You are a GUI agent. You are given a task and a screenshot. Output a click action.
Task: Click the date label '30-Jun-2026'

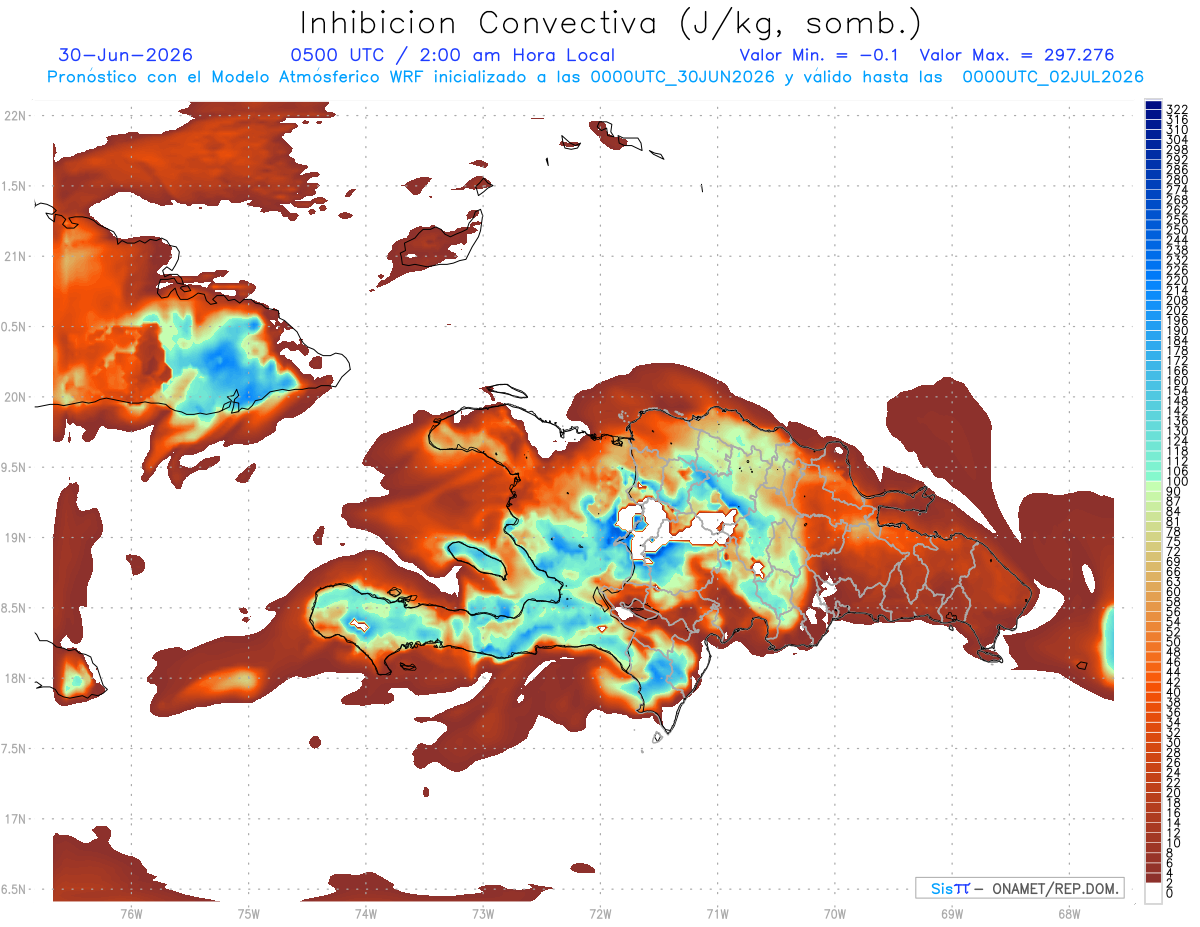tap(126, 55)
